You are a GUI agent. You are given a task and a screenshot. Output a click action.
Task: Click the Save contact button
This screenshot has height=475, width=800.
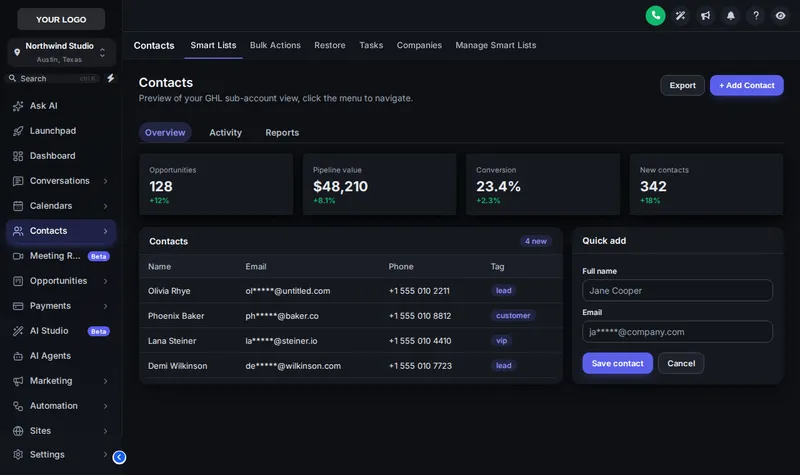tap(617, 363)
